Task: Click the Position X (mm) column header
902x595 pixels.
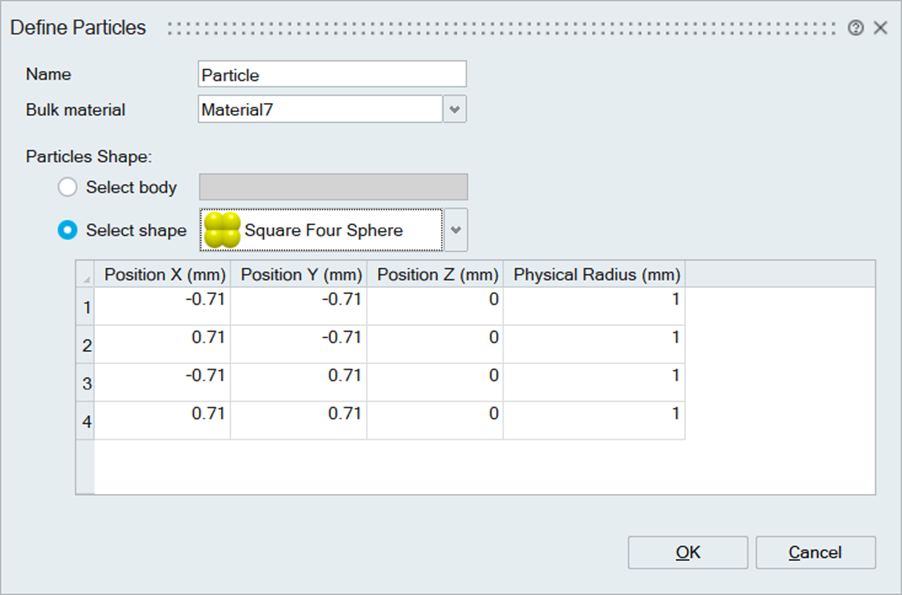Action: (x=163, y=274)
